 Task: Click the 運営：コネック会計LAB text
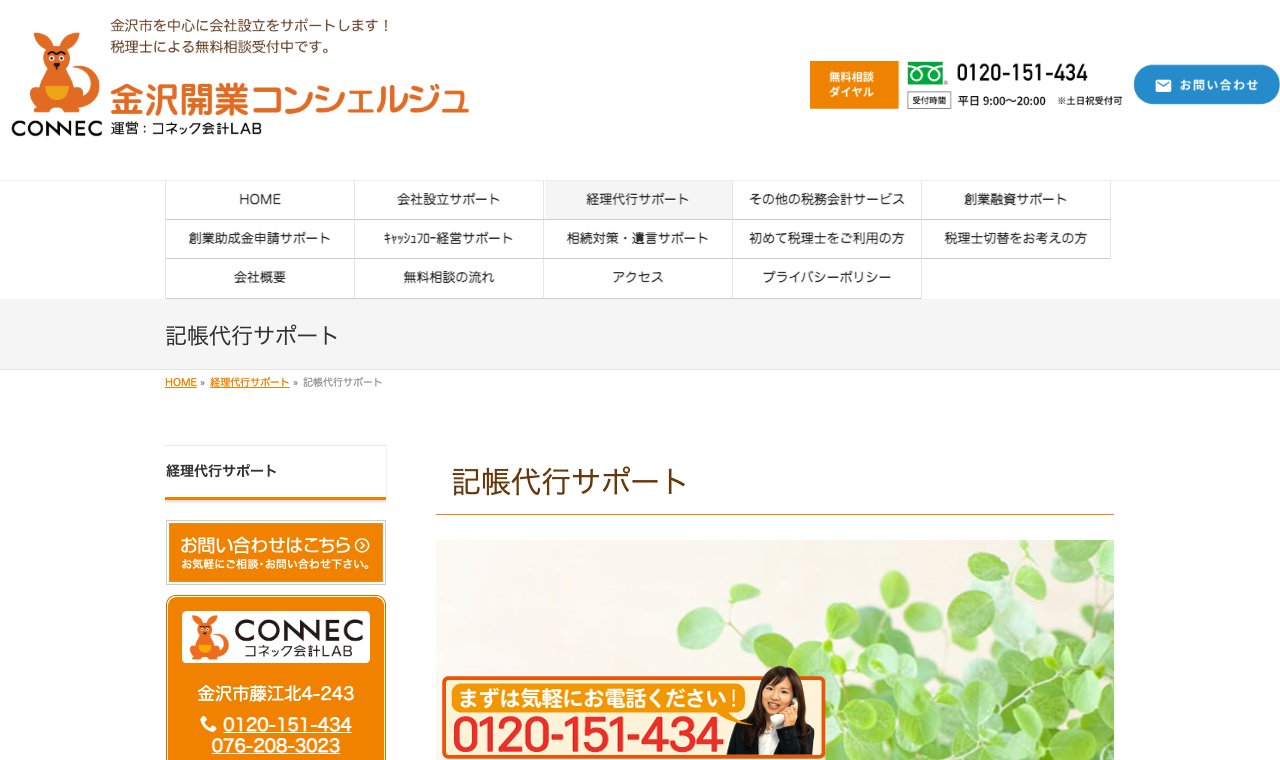coord(186,128)
